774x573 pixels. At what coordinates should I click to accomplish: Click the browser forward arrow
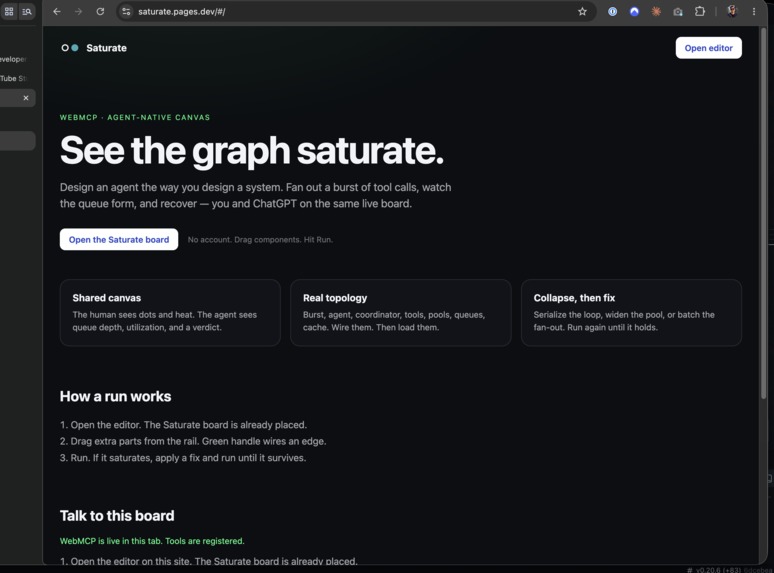point(78,11)
